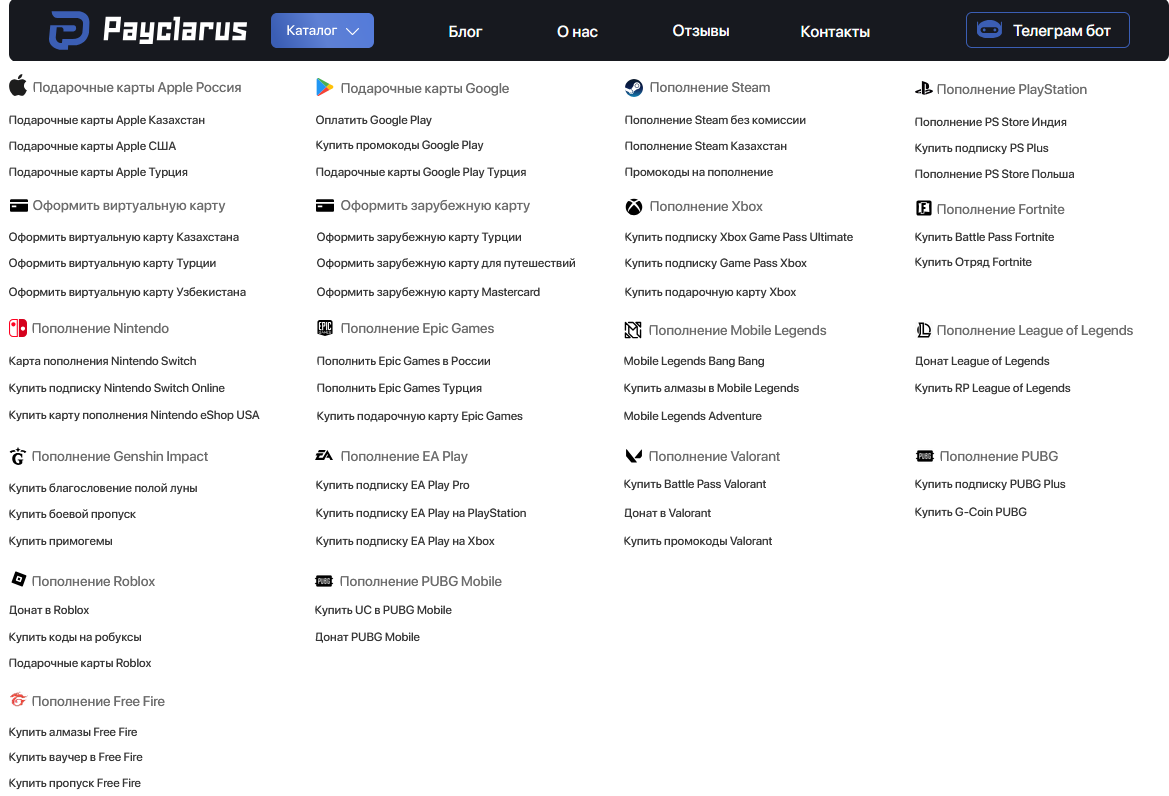Screen dimensions: 1169x796
Task: Click the Steam logo icon
Action: pyautogui.click(x=634, y=88)
